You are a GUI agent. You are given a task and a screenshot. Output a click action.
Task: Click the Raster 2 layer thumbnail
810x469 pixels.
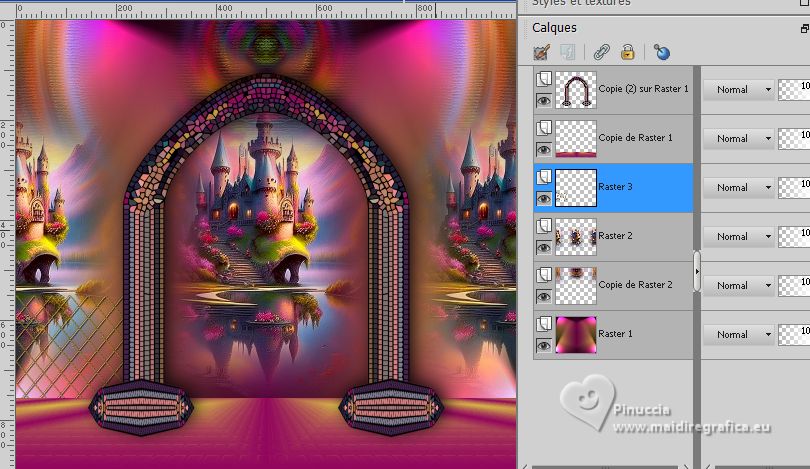pyautogui.click(x=575, y=237)
